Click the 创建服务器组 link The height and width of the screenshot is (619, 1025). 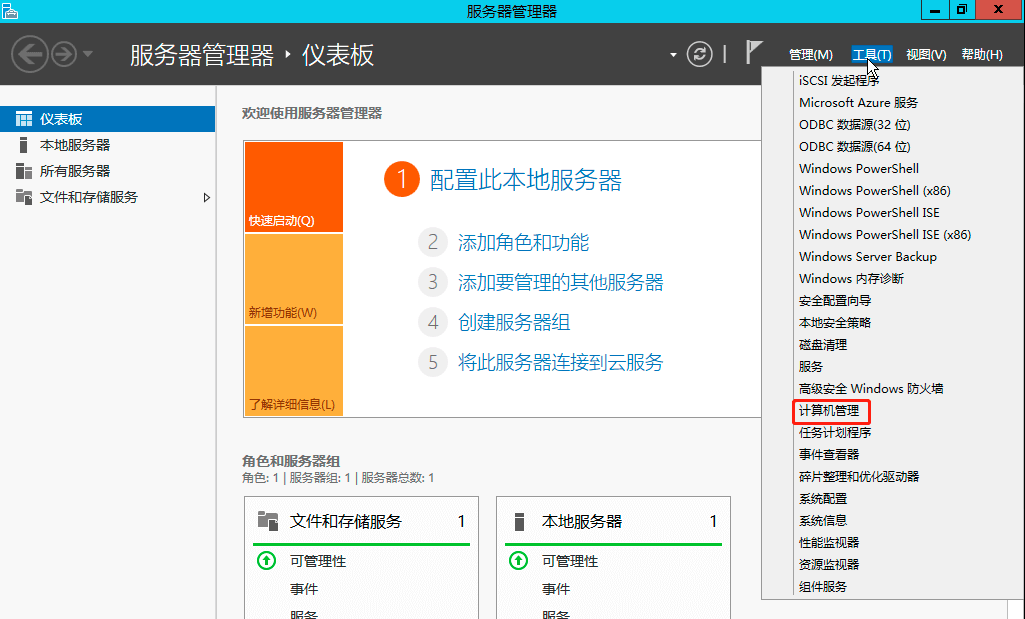tap(514, 322)
